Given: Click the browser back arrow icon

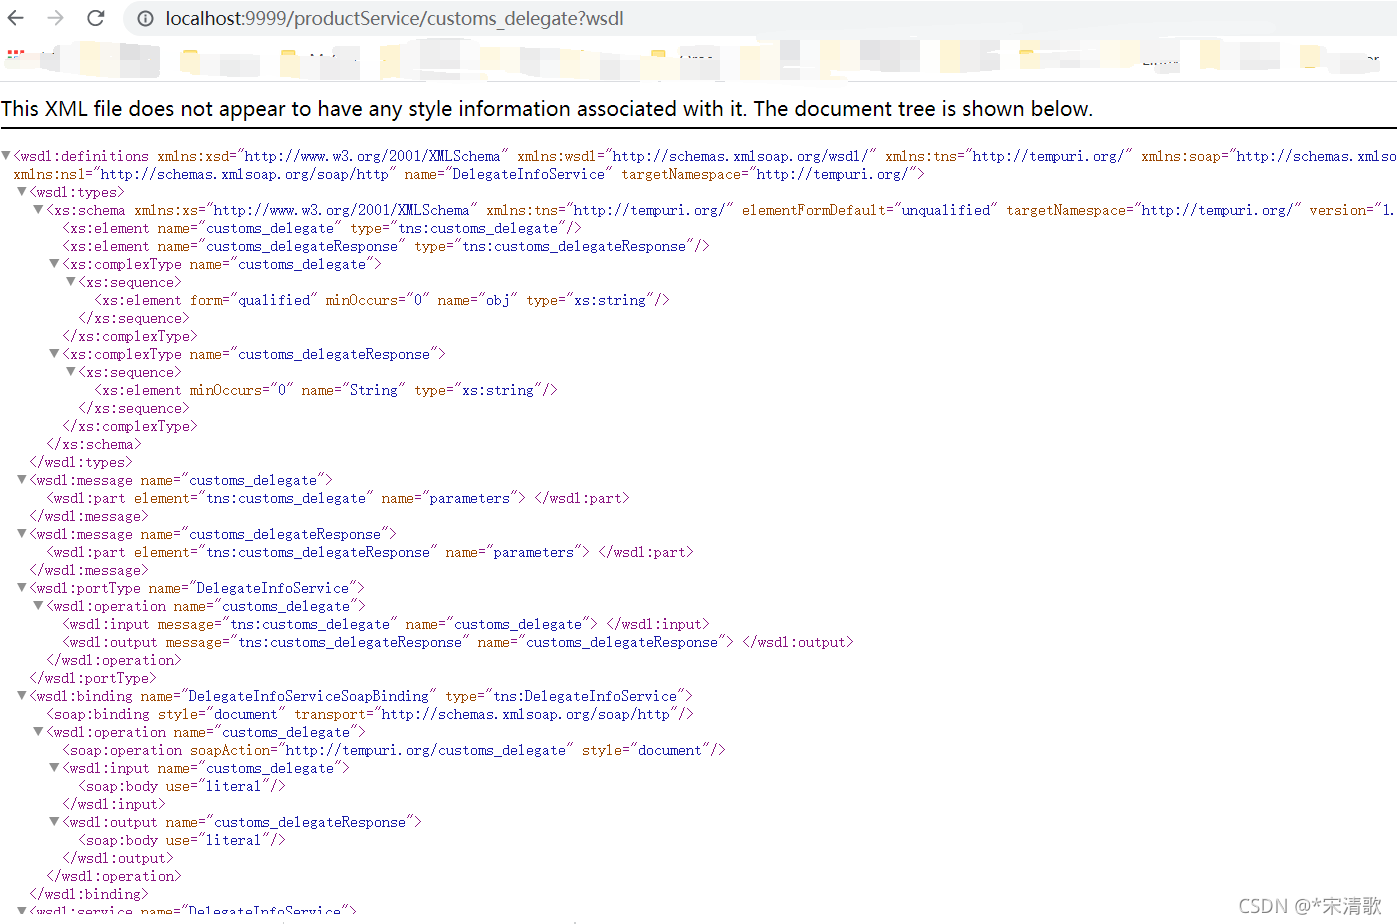Looking at the screenshot, I should tap(18, 18).
